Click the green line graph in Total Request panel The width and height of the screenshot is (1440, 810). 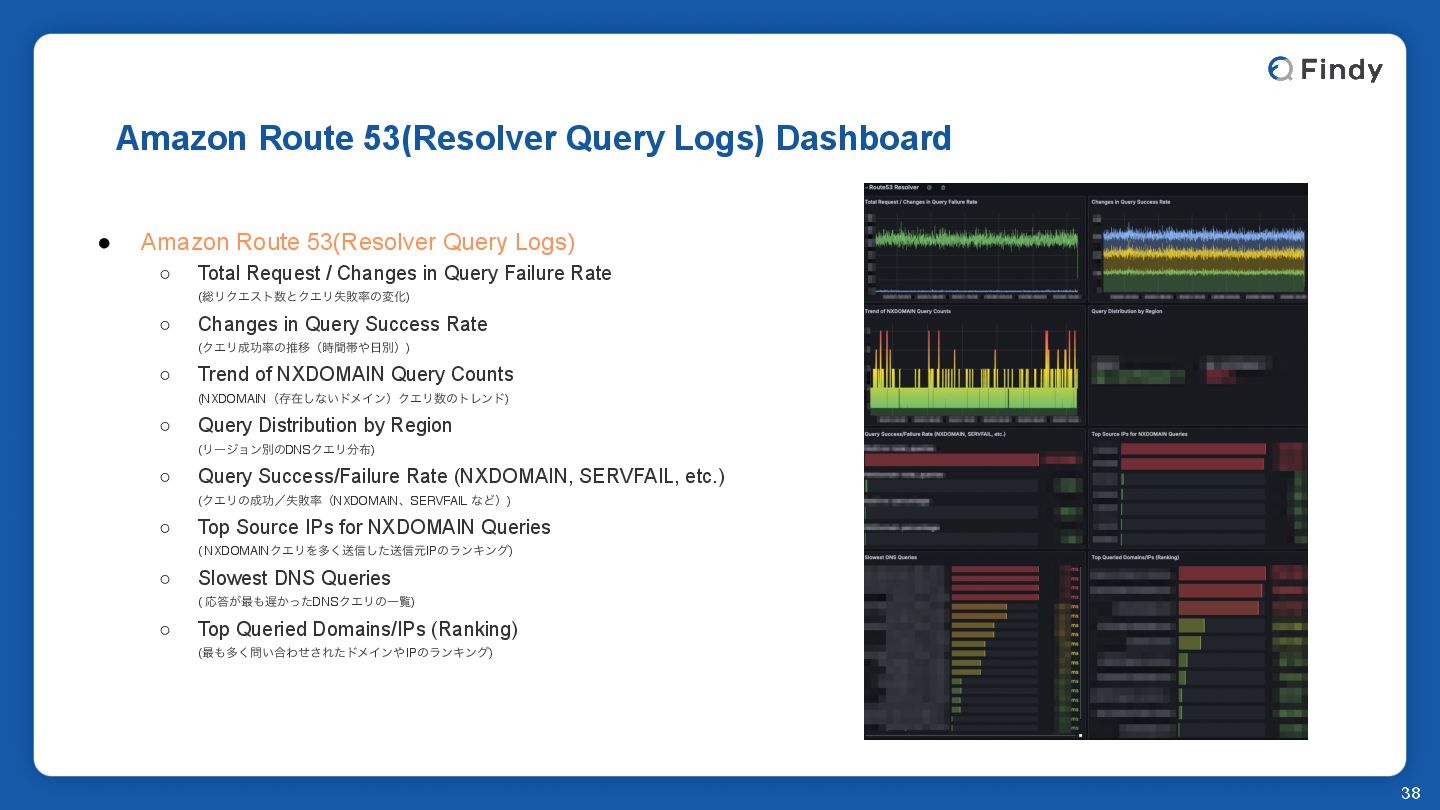pyautogui.click(x=975, y=239)
